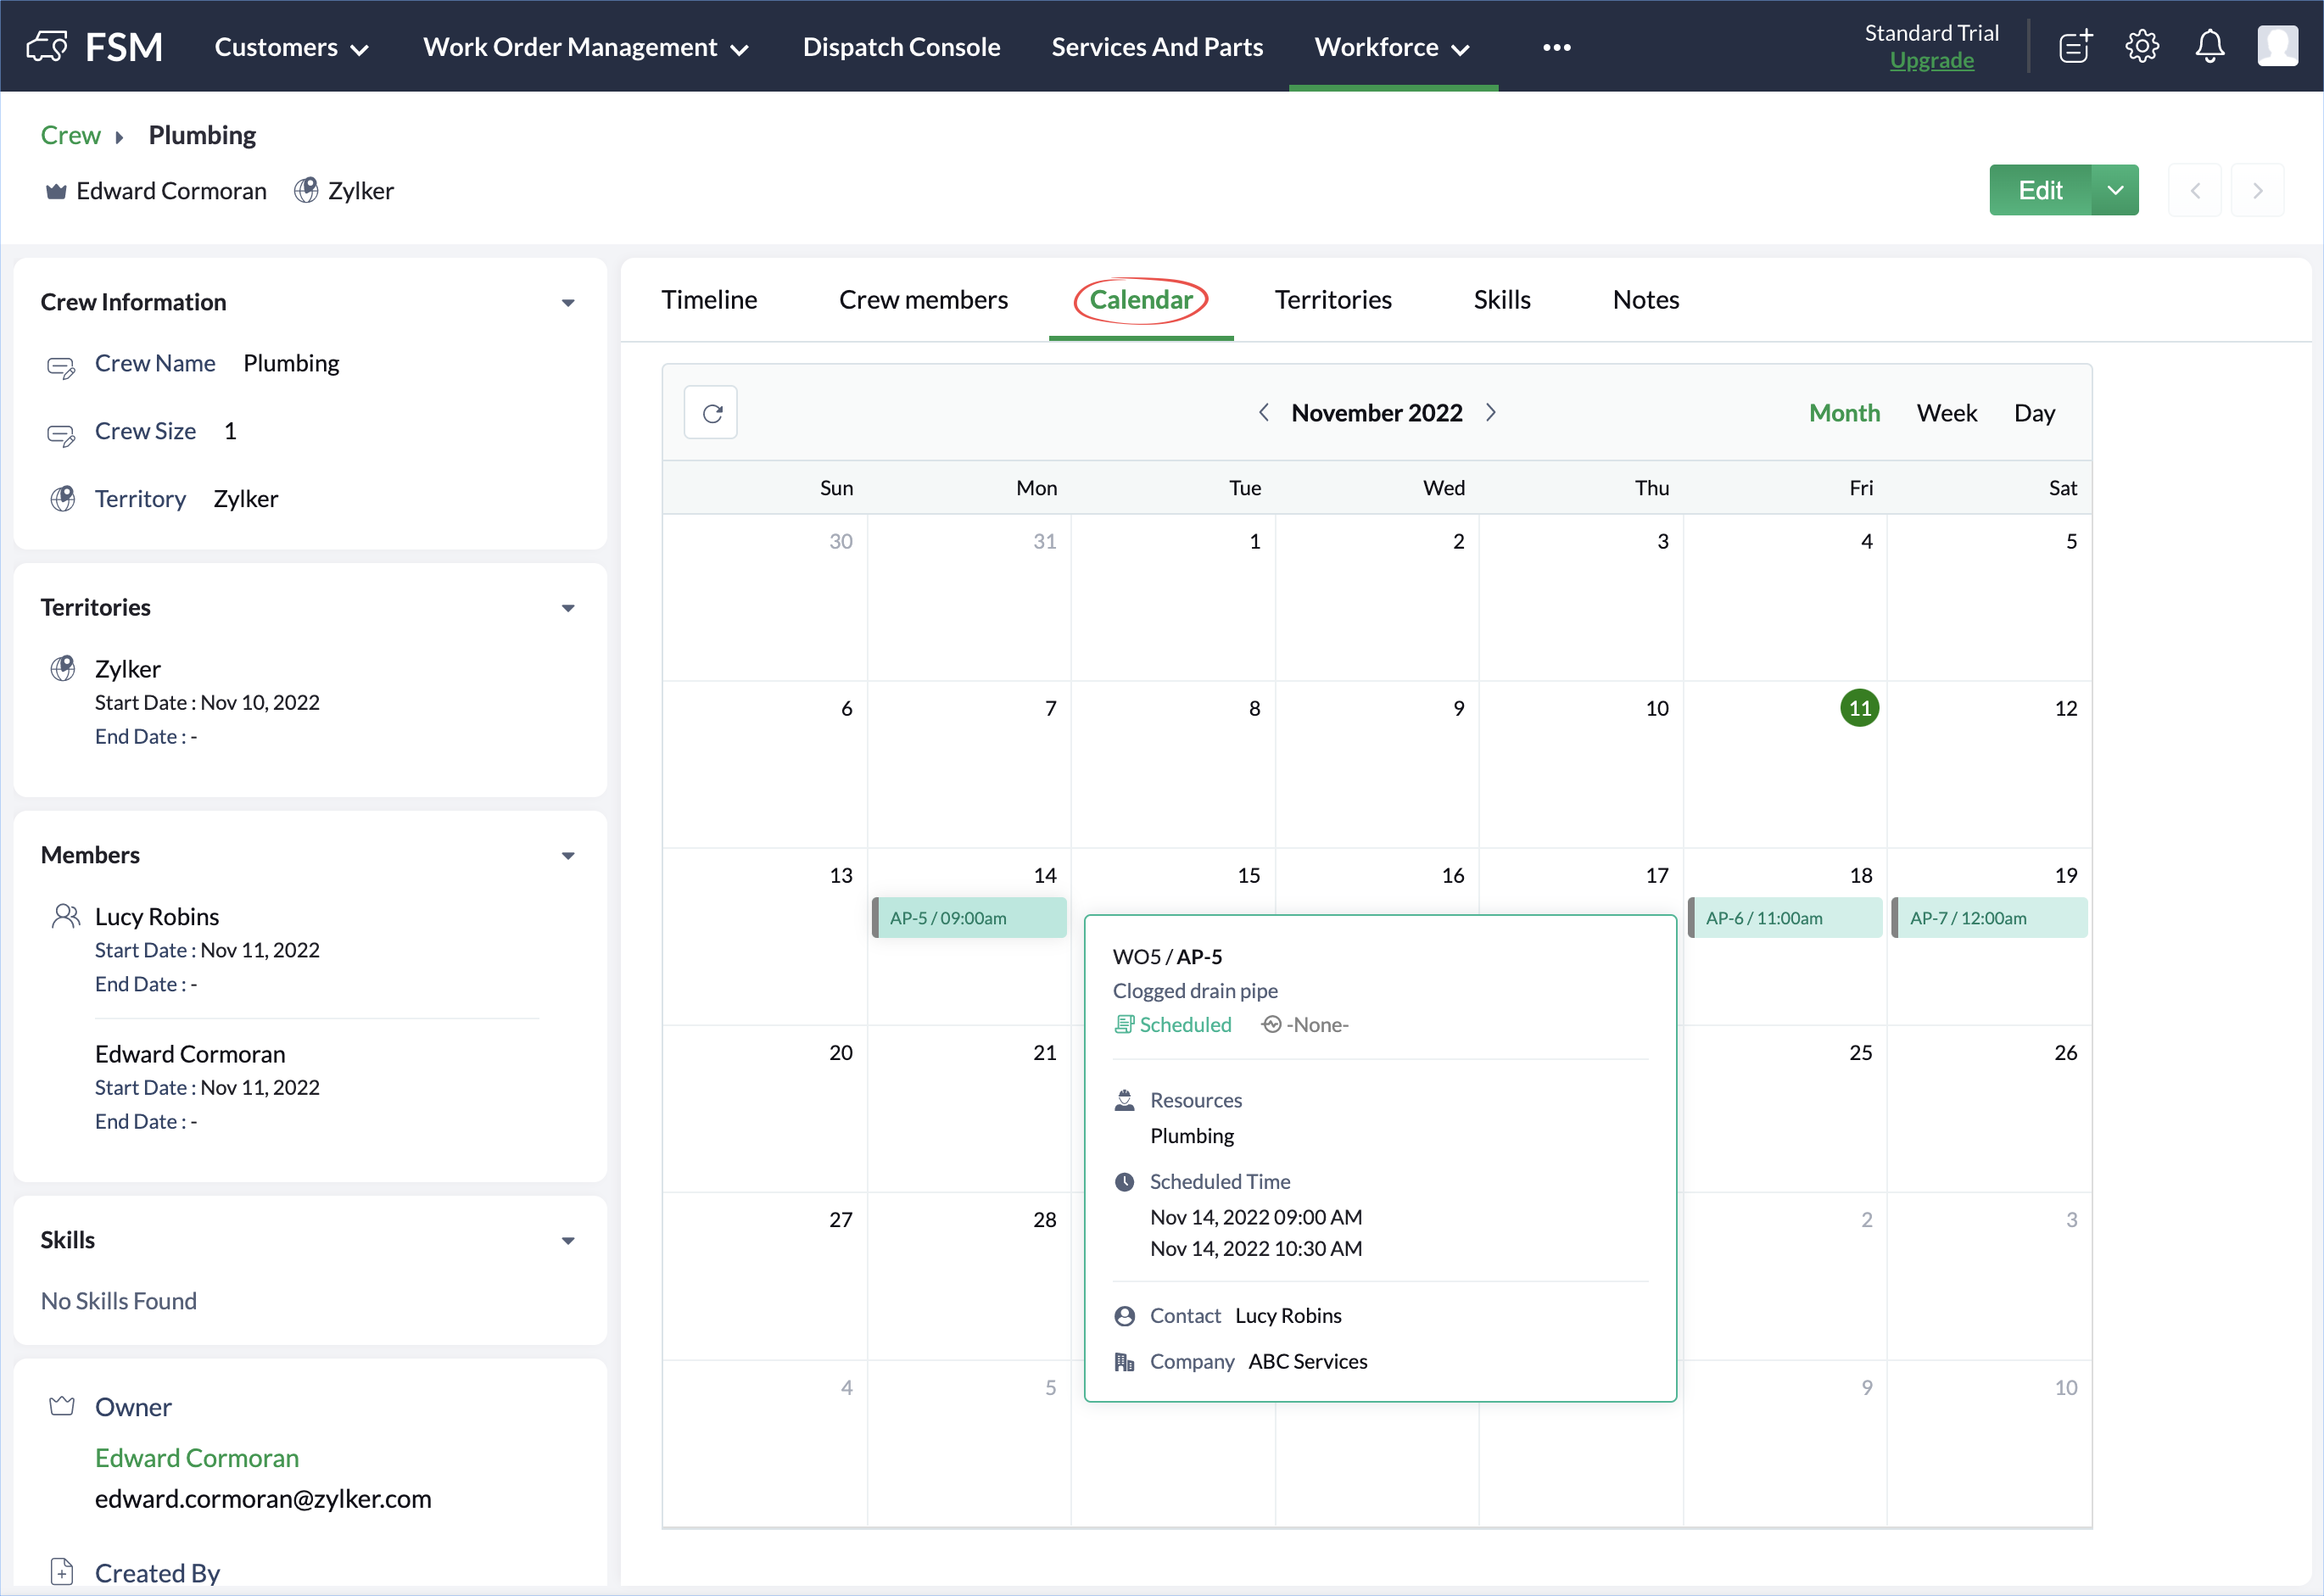The width and height of the screenshot is (2324, 1596).
Task: Open the Timeline tab
Action: [x=709, y=300]
